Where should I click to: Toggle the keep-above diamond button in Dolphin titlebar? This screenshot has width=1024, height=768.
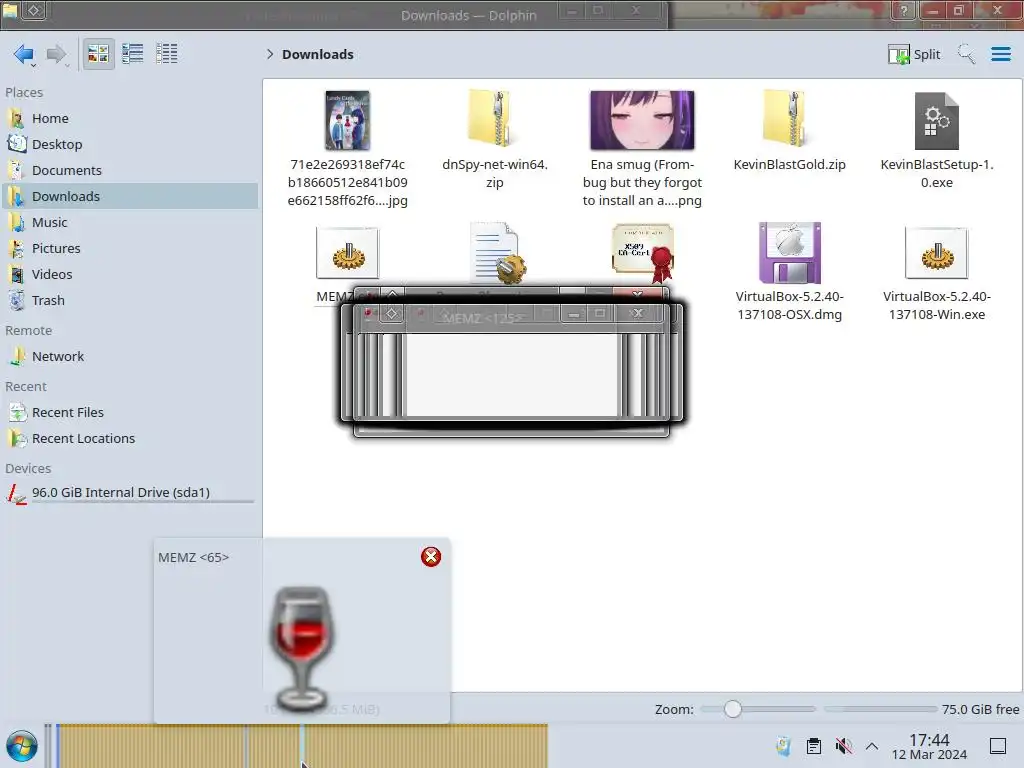[x=34, y=10]
